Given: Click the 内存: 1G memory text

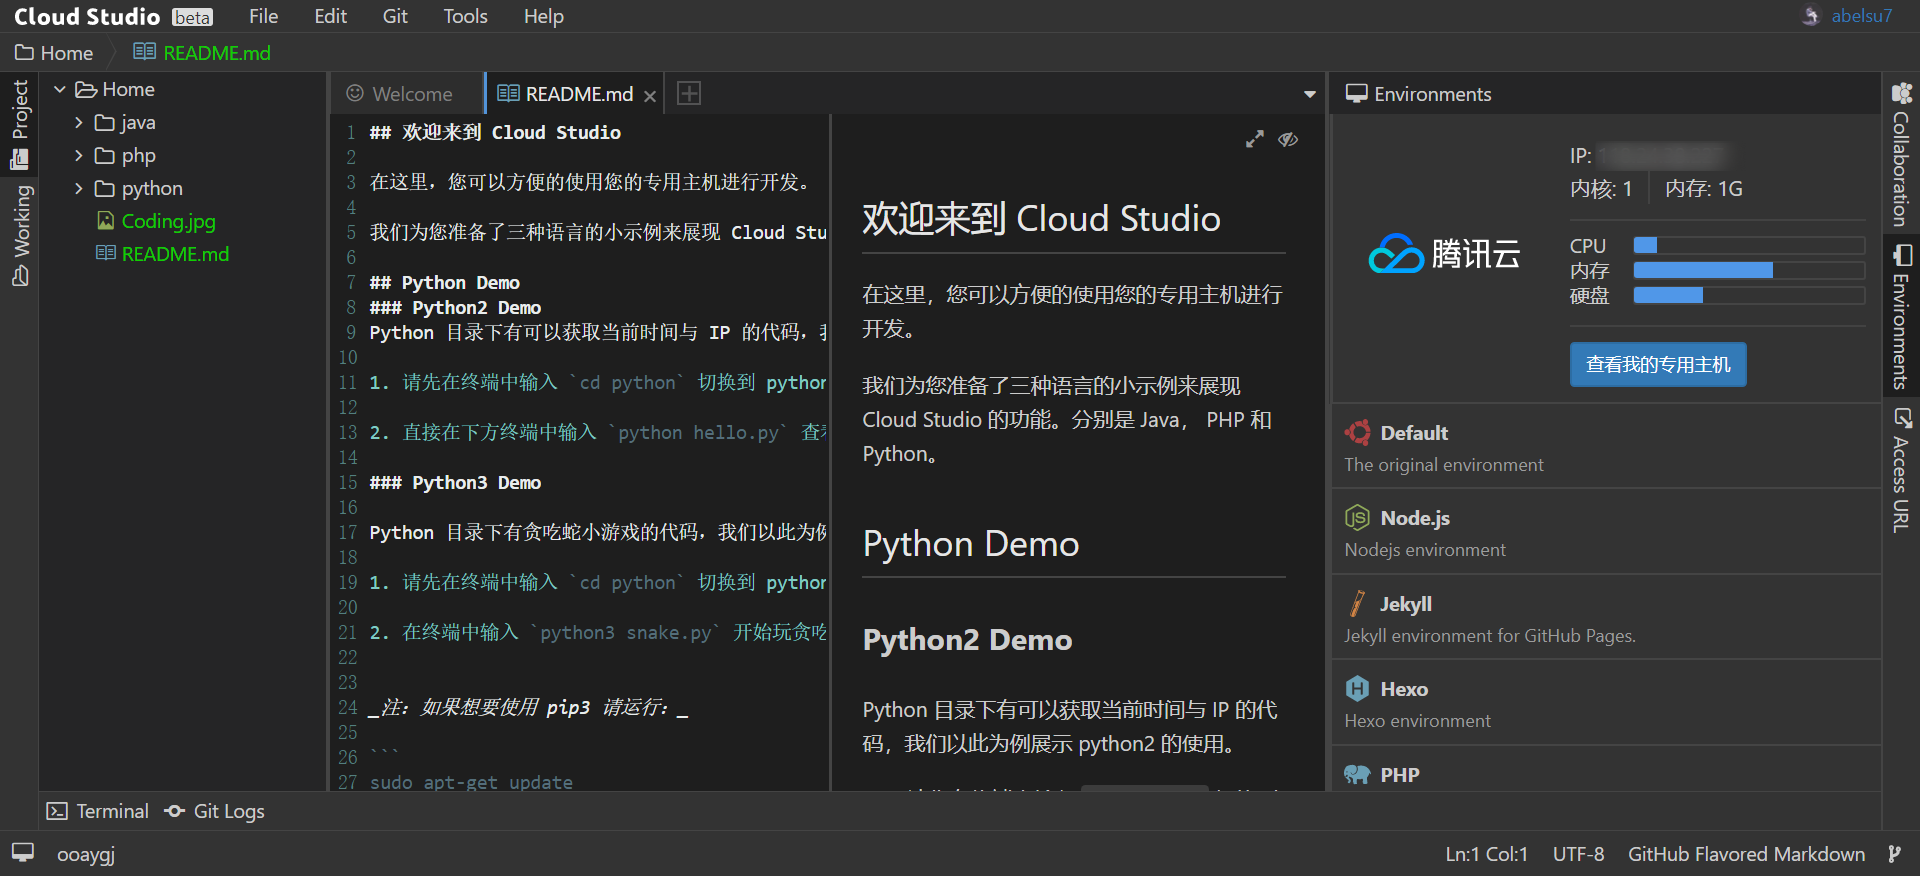Looking at the screenshot, I should (x=1704, y=189).
